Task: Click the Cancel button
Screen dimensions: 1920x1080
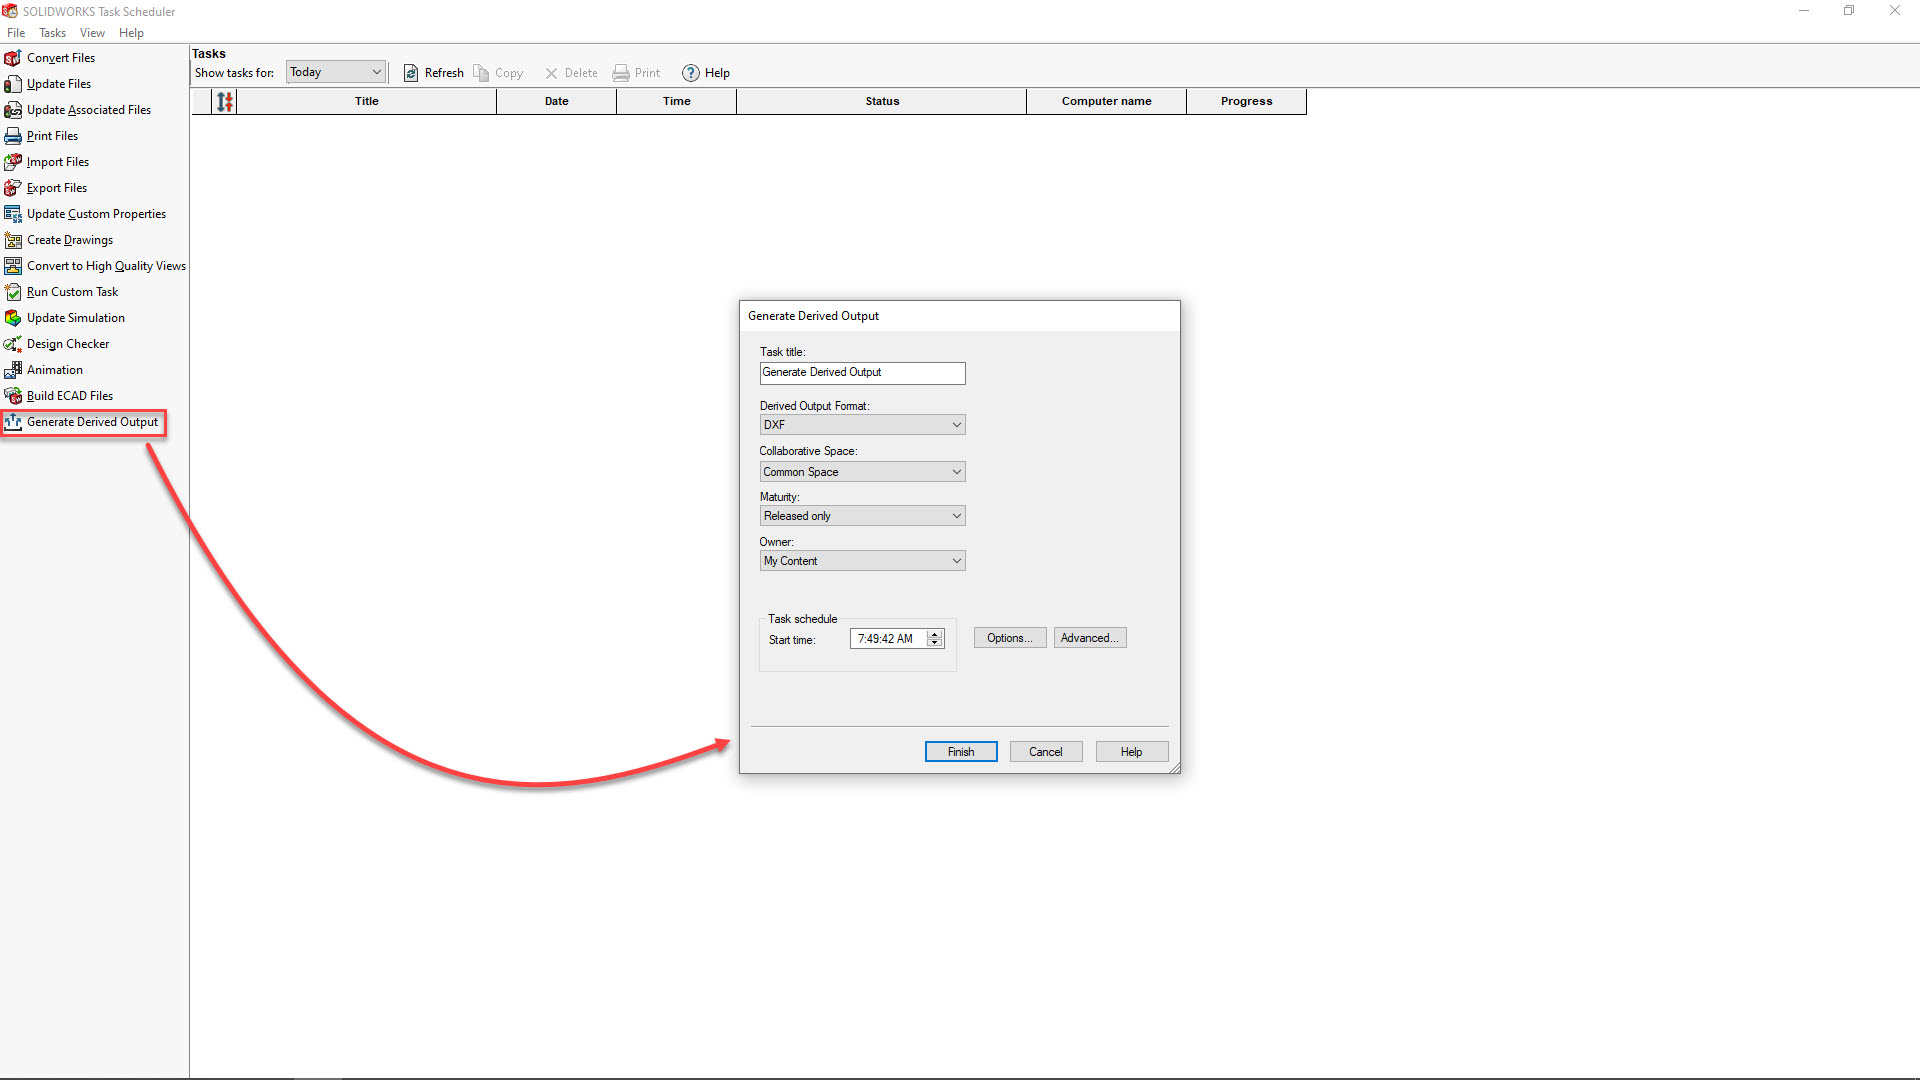Action: [1046, 750]
